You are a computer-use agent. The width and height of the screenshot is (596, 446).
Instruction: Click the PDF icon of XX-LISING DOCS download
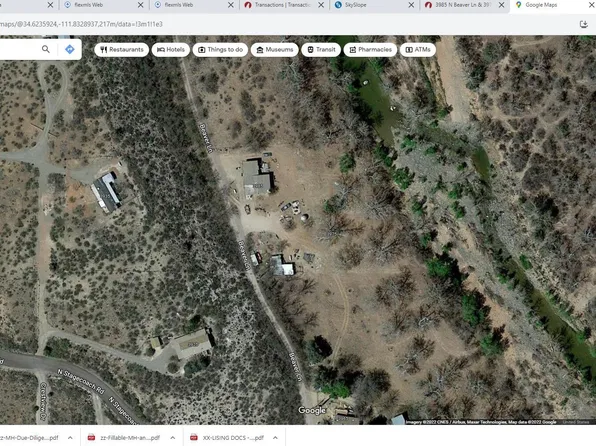coord(194,437)
